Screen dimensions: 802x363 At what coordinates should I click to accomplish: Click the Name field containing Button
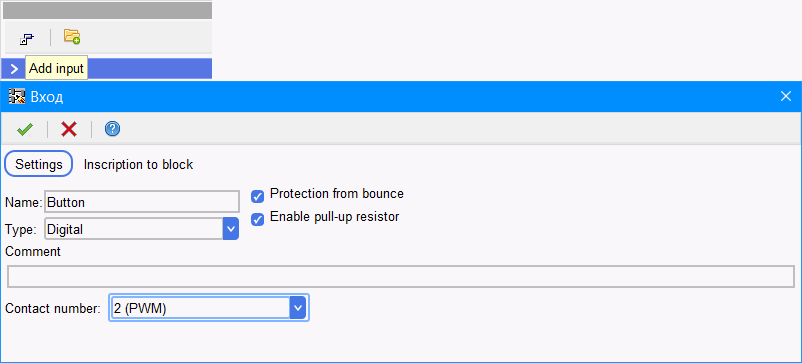coord(142,202)
